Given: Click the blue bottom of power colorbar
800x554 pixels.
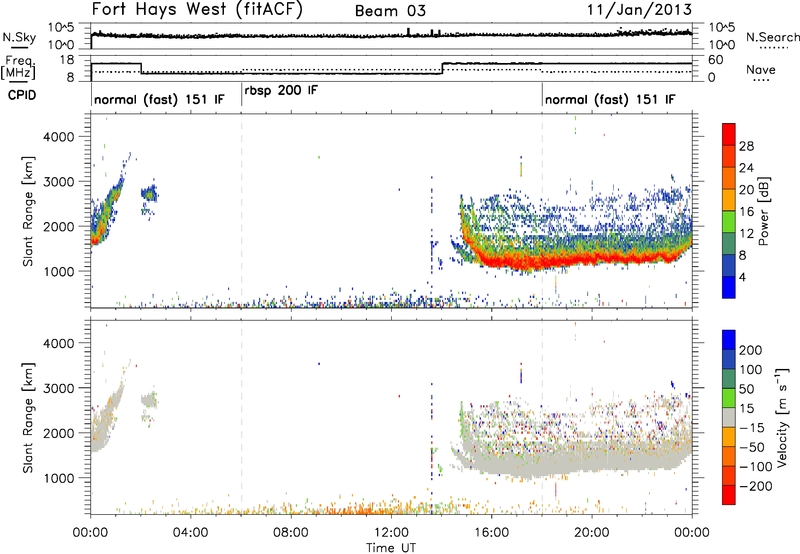Looking at the screenshot, I should (x=729, y=288).
